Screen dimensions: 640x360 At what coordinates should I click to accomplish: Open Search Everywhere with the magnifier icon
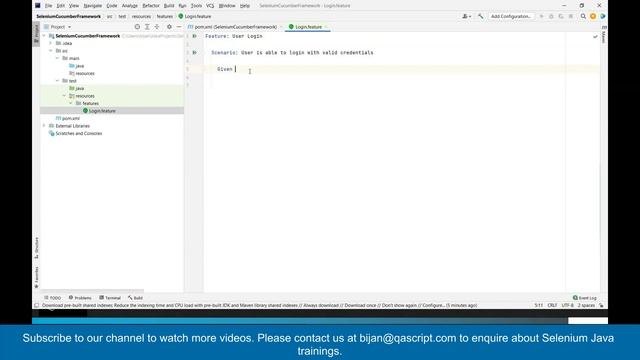click(583, 16)
